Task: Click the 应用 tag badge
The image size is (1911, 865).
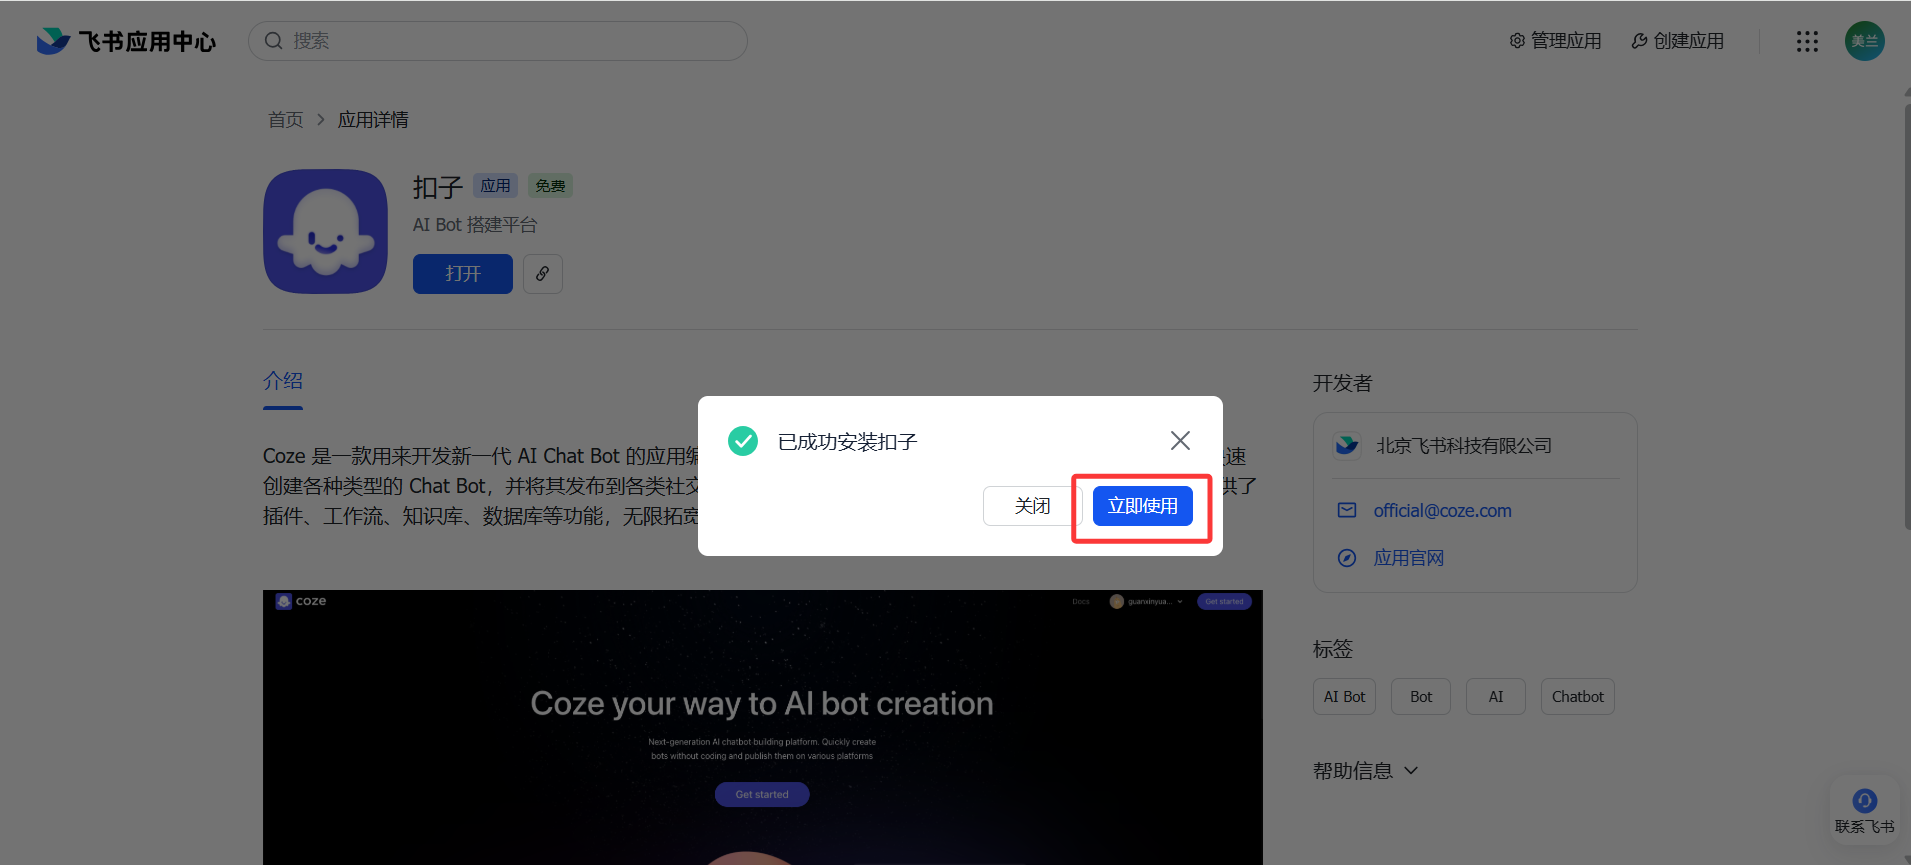Action: point(495,186)
